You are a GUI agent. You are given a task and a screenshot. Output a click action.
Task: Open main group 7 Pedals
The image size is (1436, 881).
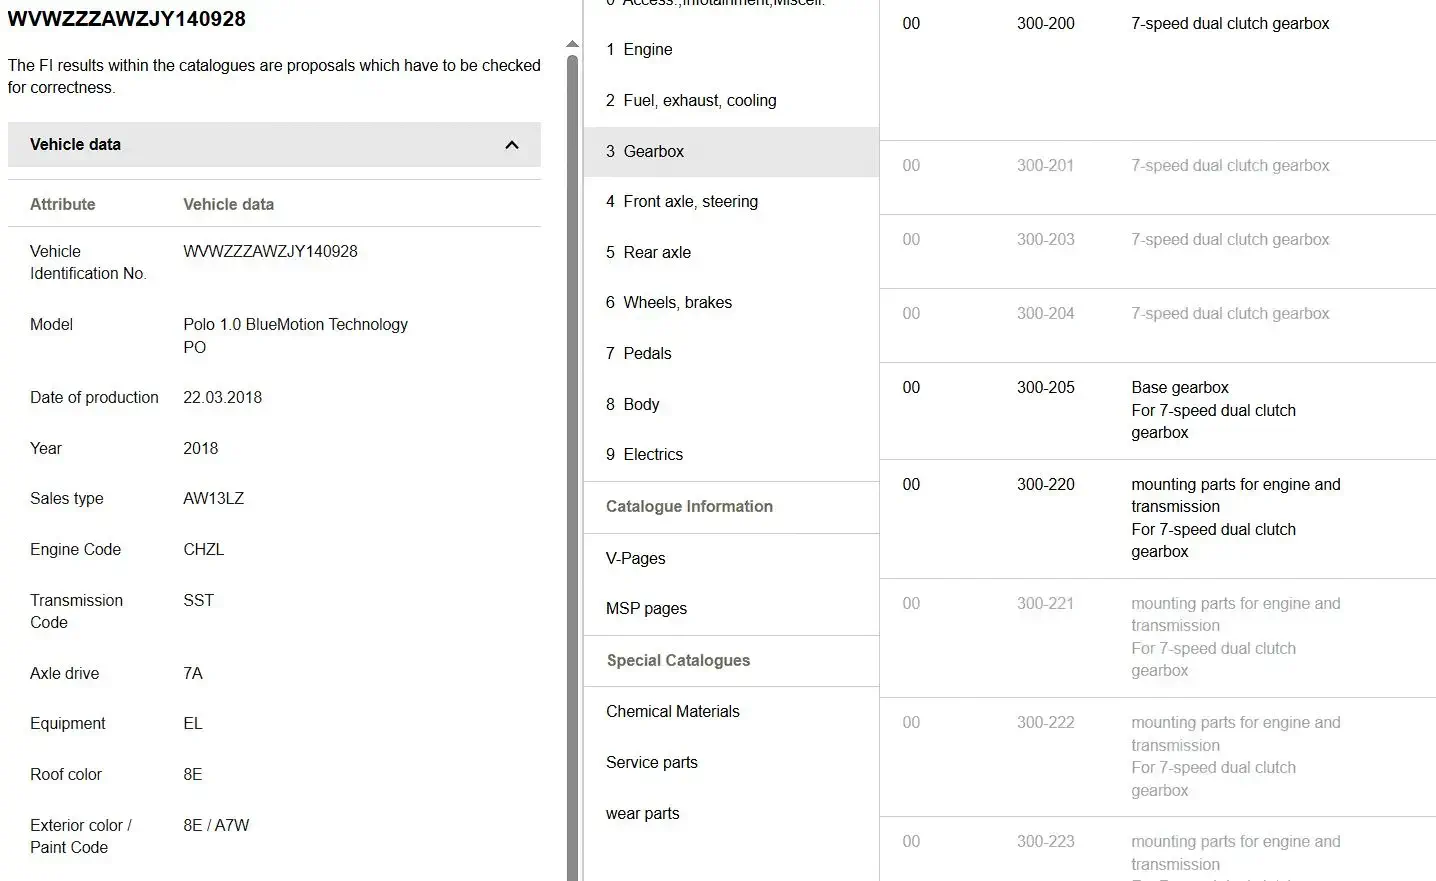coord(731,354)
